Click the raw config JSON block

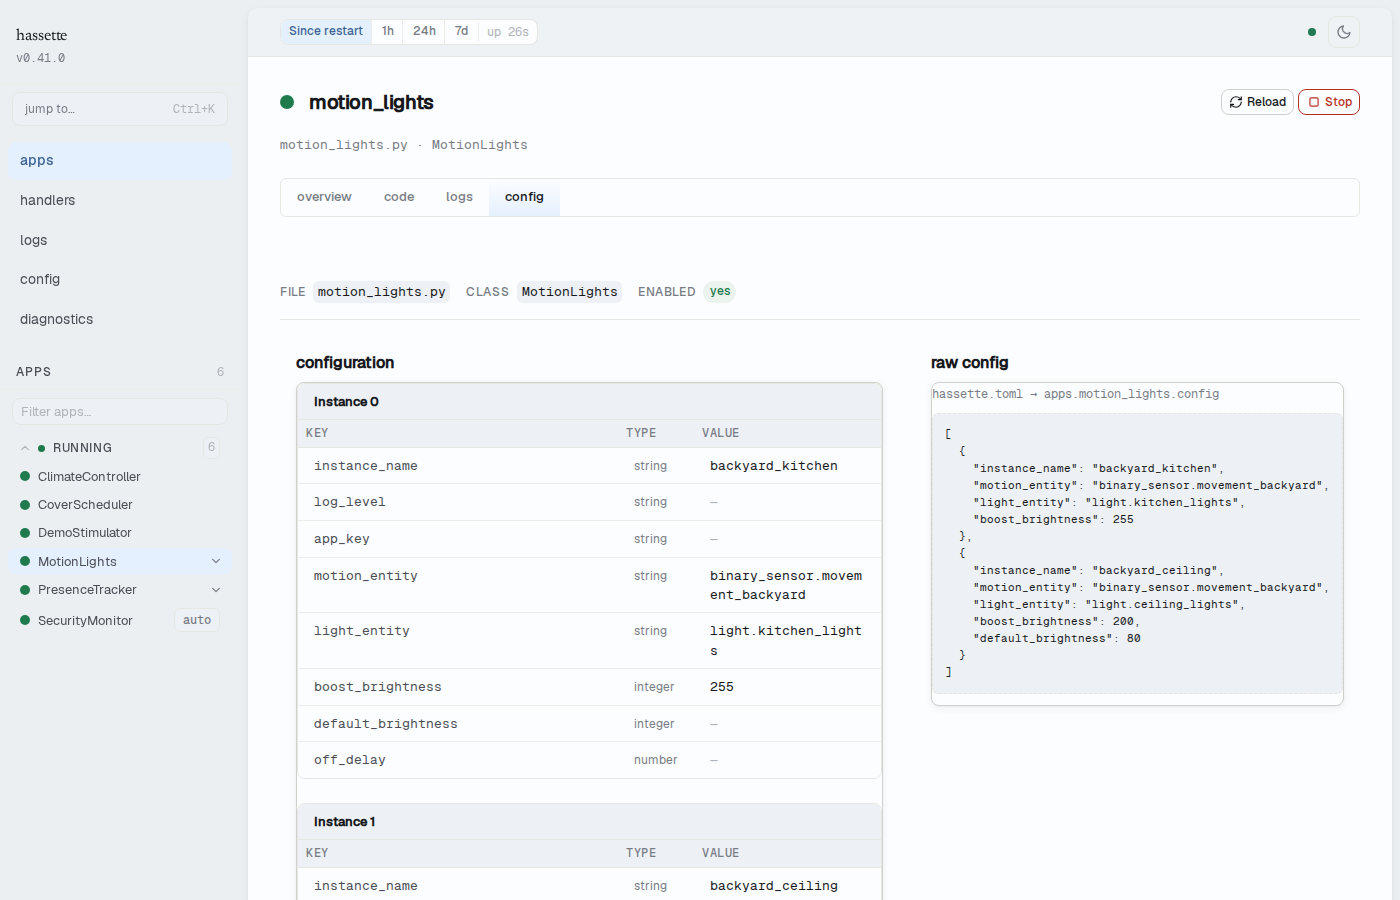[1137, 553]
